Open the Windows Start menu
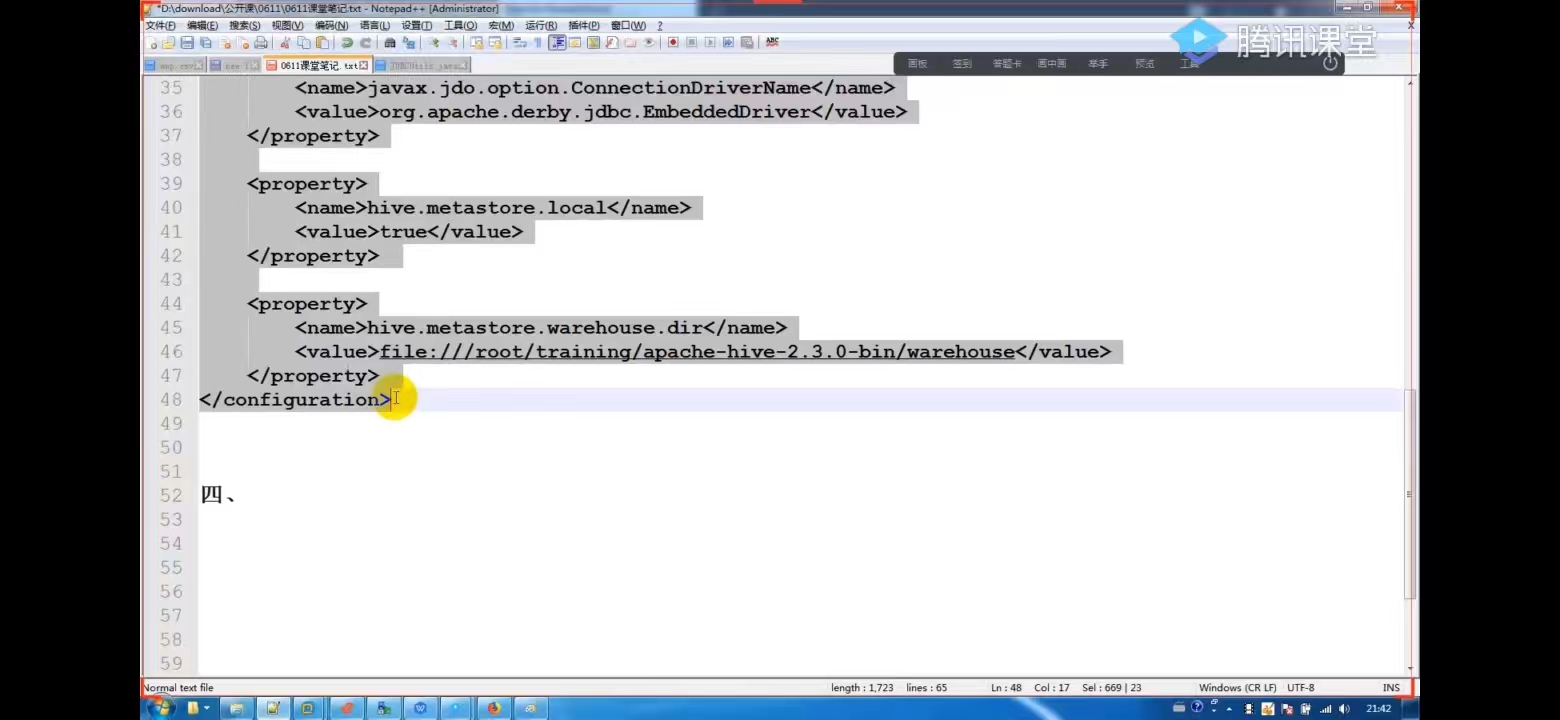This screenshot has height=720, width=1560. pyautogui.click(x=160, y=708)
